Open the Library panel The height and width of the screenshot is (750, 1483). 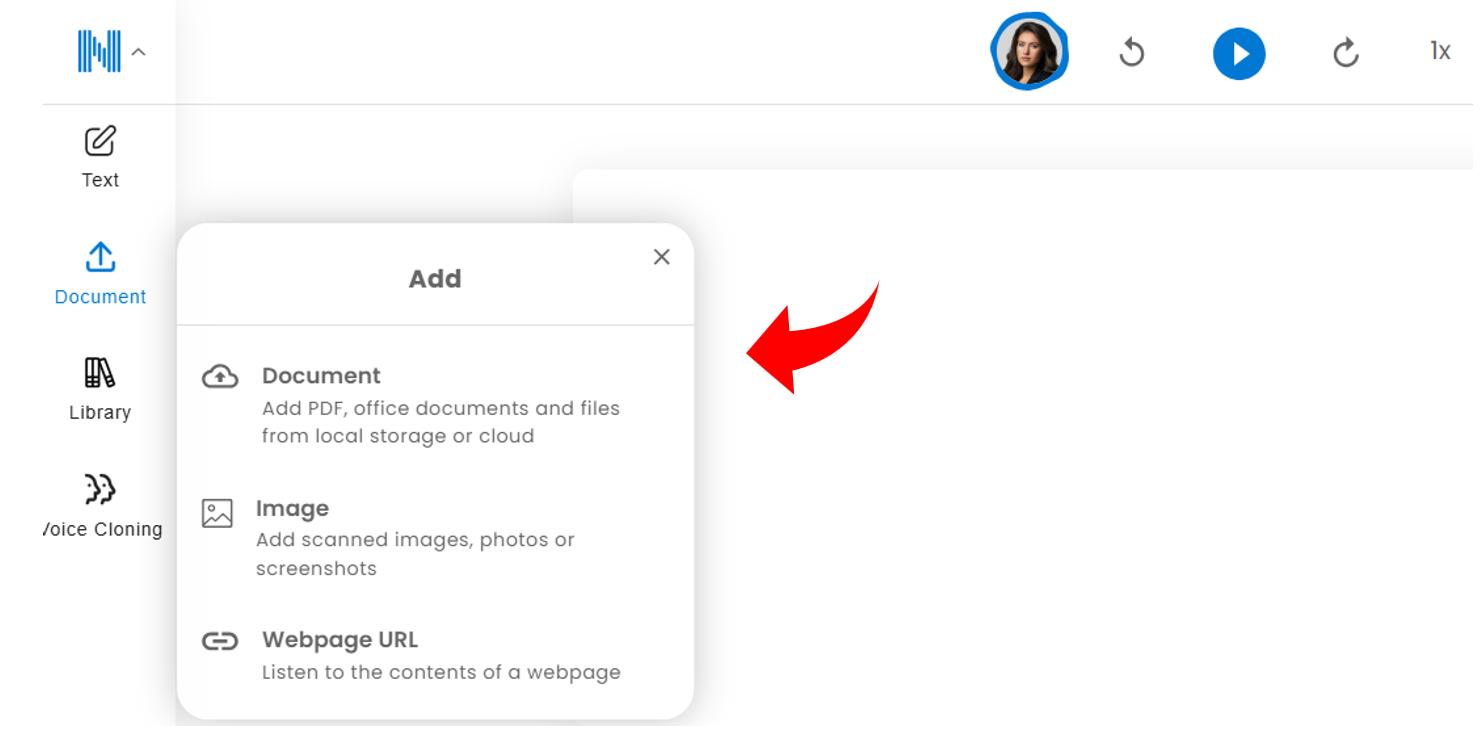click(x=98, y=390)
